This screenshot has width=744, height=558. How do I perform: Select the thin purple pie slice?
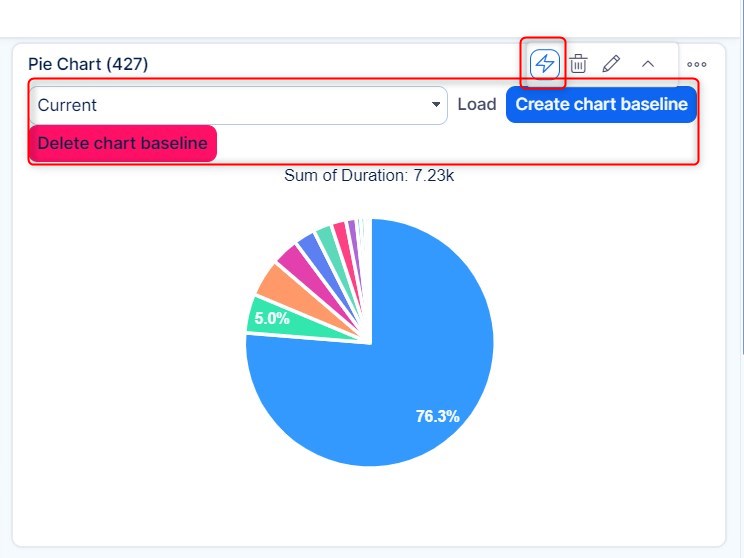point(352,229)
